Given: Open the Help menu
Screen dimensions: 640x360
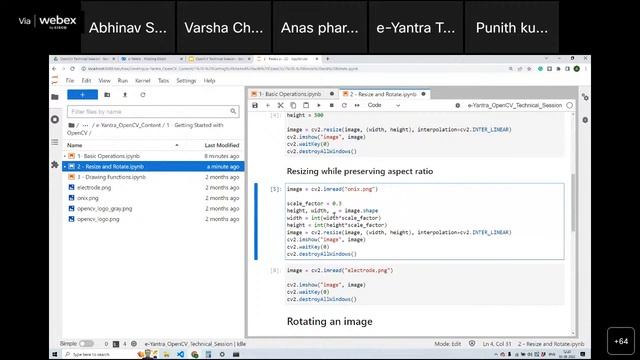Looking at the screenshot, I should coord(209,81).
